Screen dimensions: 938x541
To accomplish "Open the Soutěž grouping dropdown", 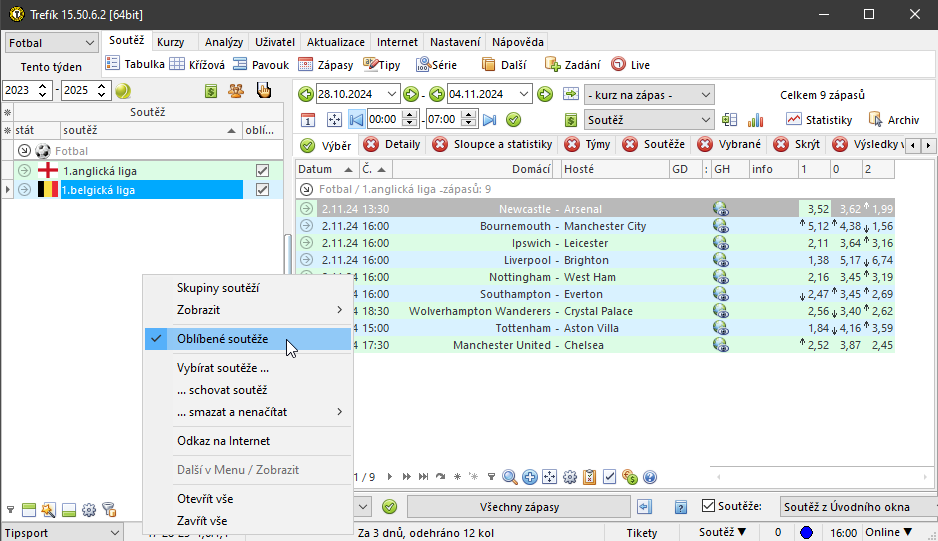I will [x=649, y=120].
